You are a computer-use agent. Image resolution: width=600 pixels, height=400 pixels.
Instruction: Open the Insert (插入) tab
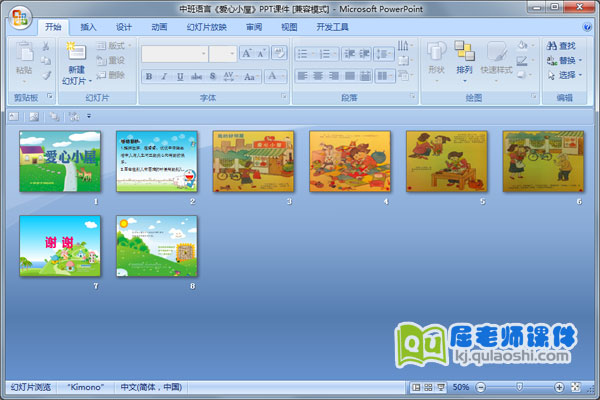[x=89, y=27]
